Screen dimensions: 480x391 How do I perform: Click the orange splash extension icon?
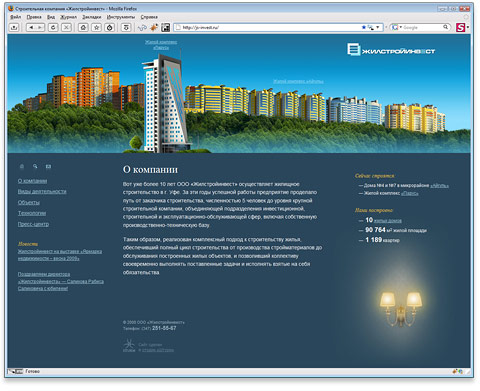click(154, 28)
